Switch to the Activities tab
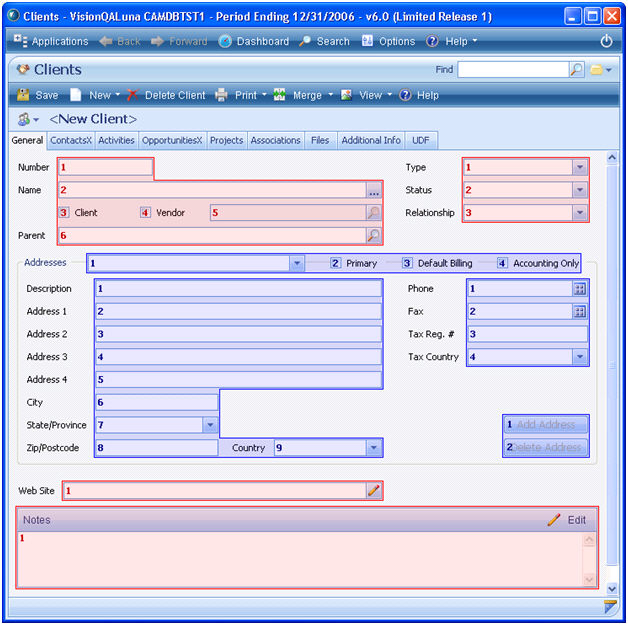The width and height of the screenshot is (628, 625). [x=116, y=140]
